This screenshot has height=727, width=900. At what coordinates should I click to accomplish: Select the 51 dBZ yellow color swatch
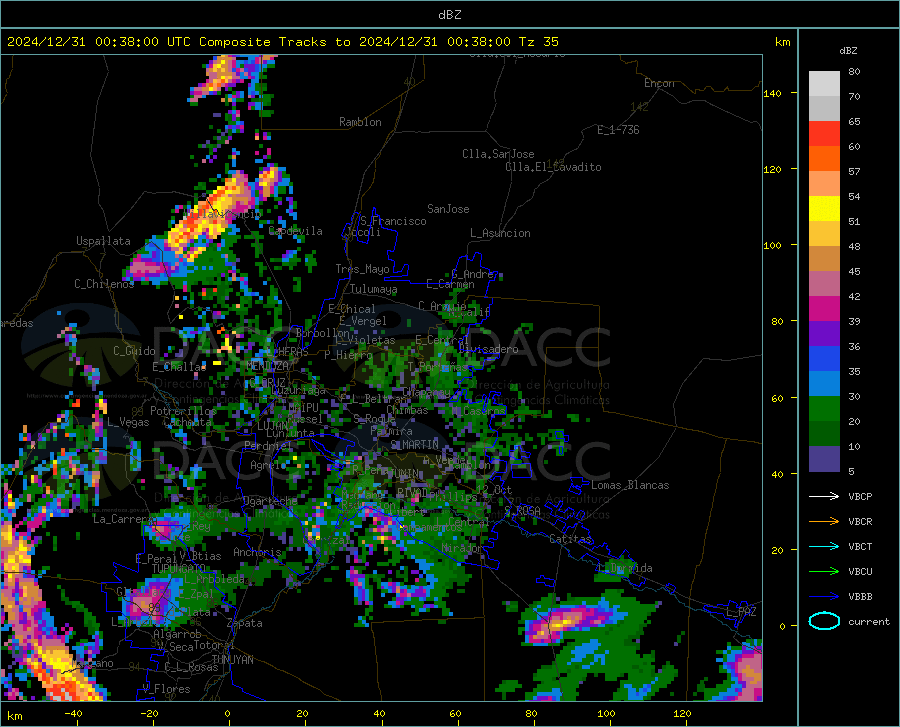pos(824,208)
